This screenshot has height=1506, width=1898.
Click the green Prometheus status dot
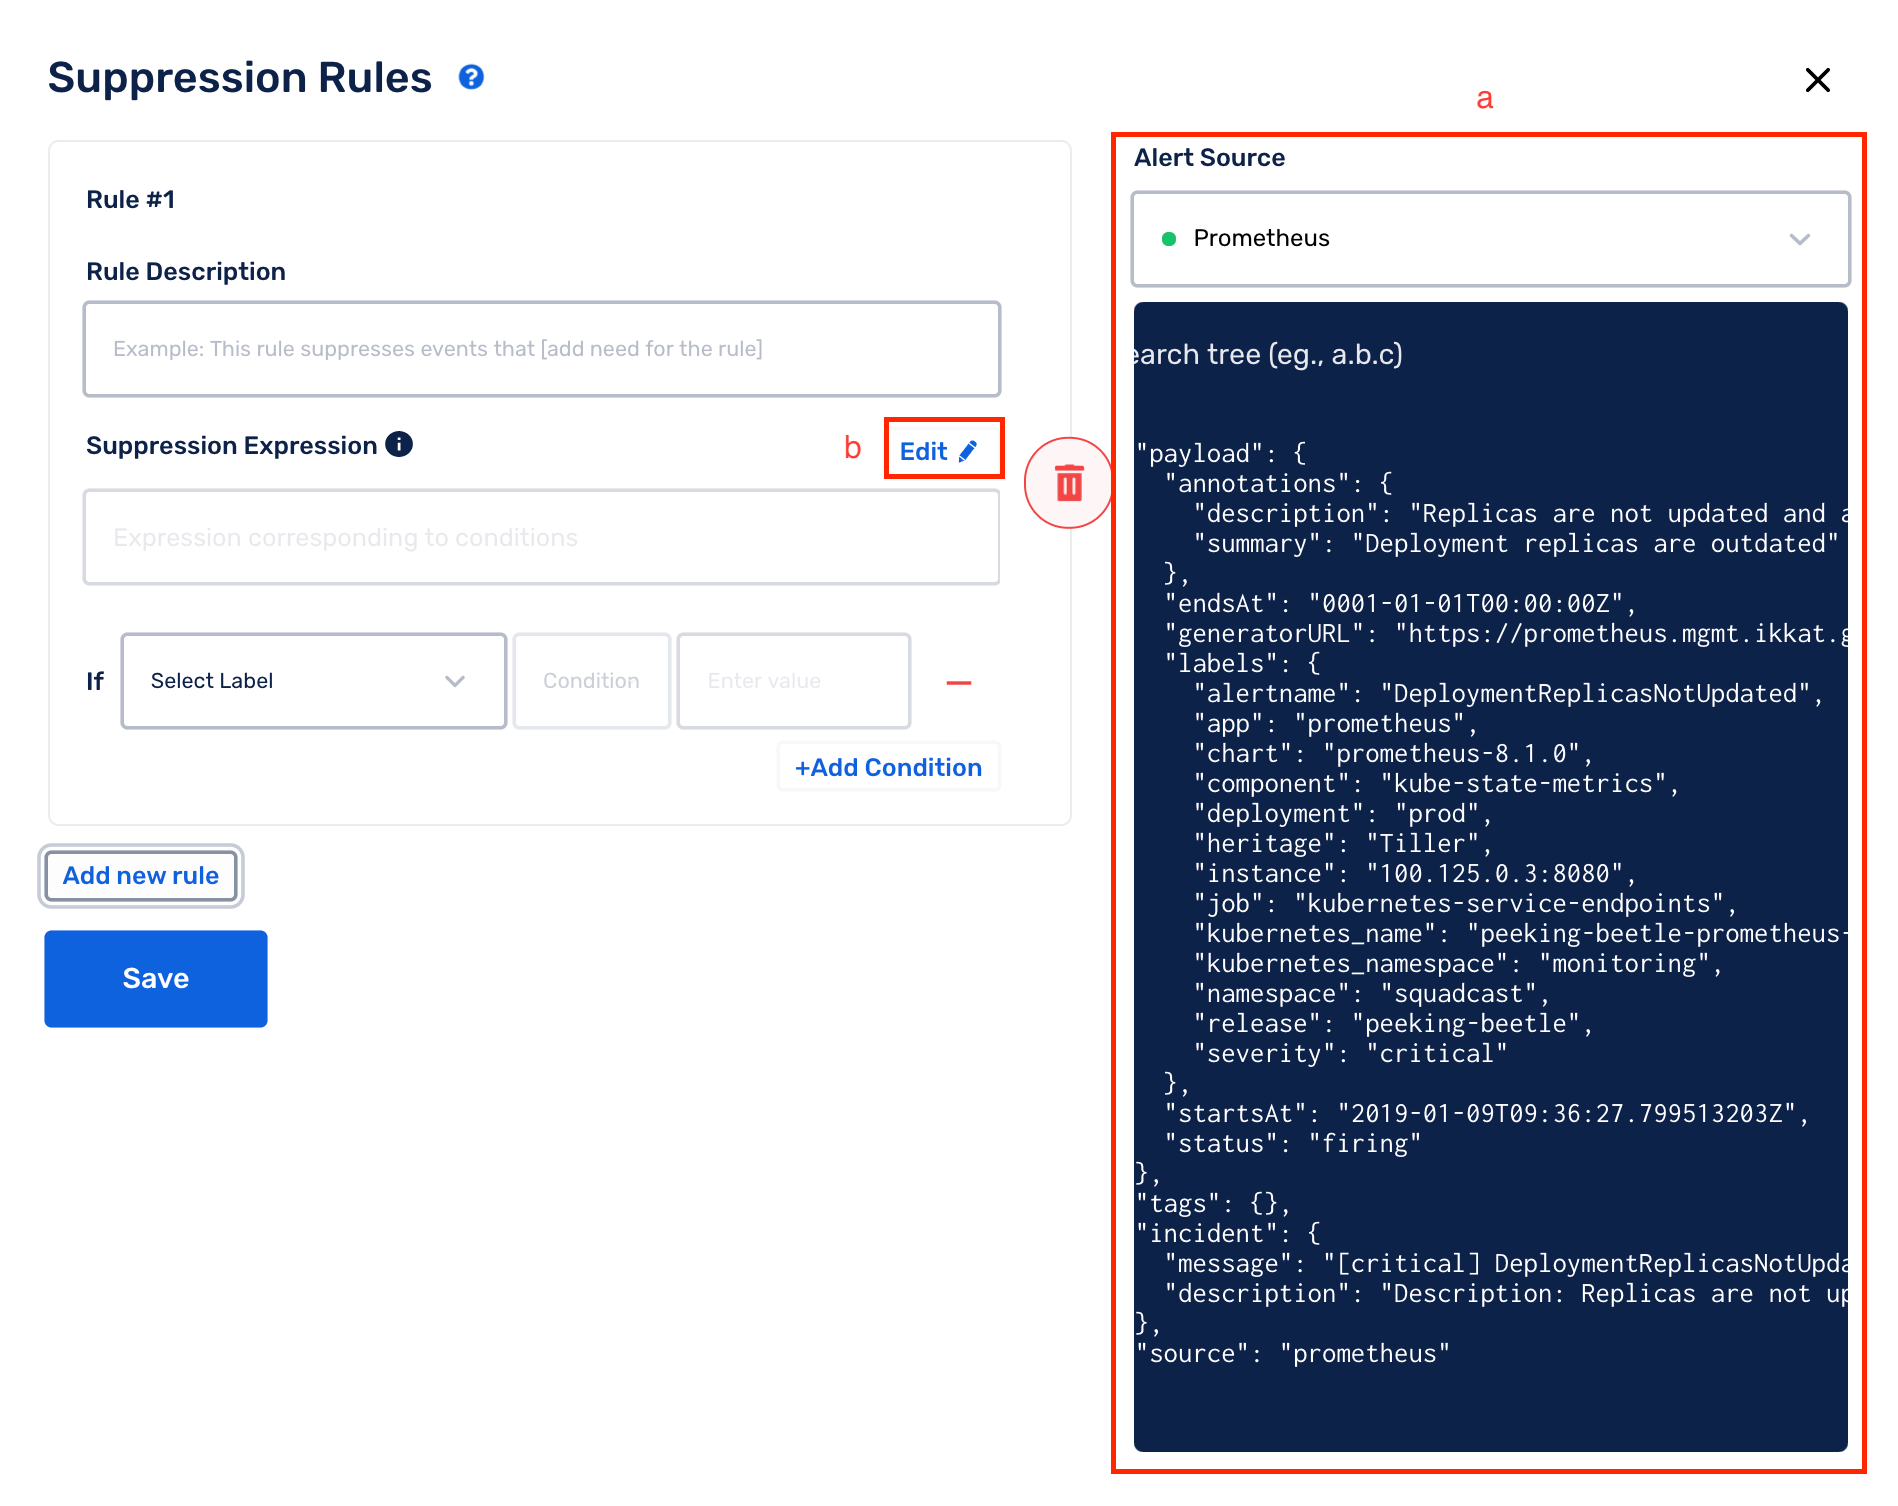(x=1168, y=239)
